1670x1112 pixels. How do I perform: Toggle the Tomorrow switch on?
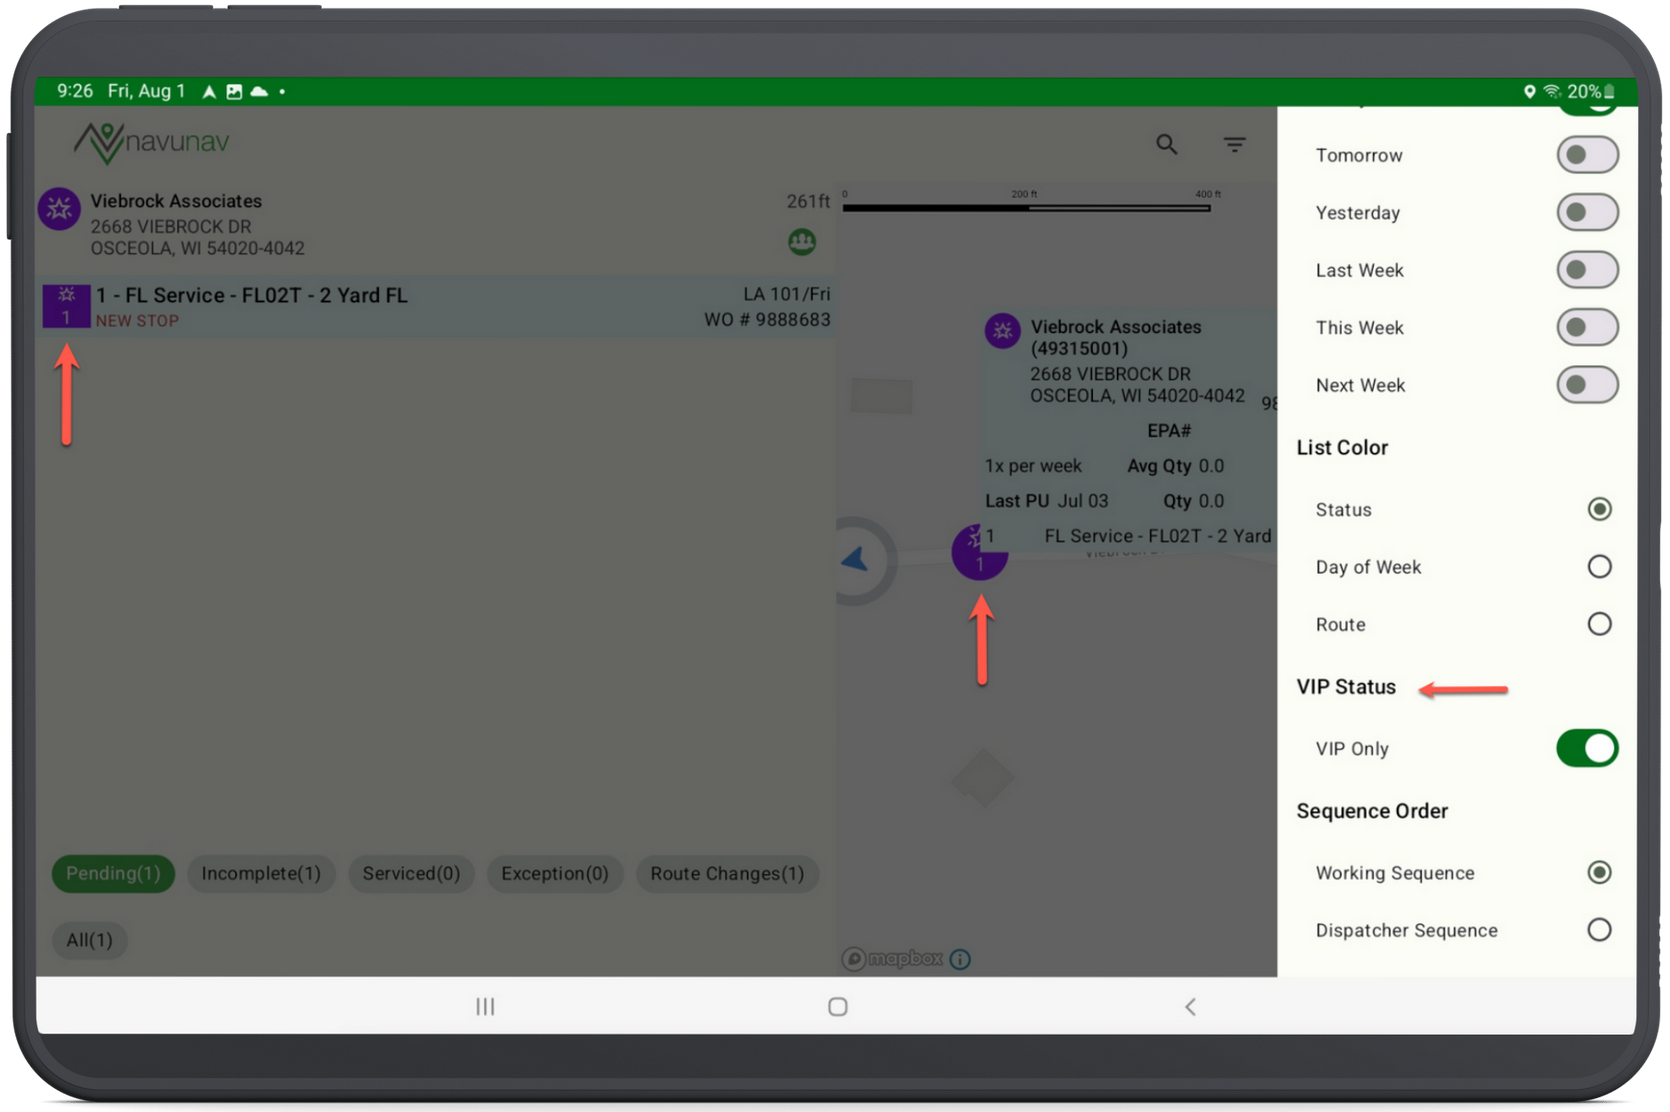(1587, 155)
